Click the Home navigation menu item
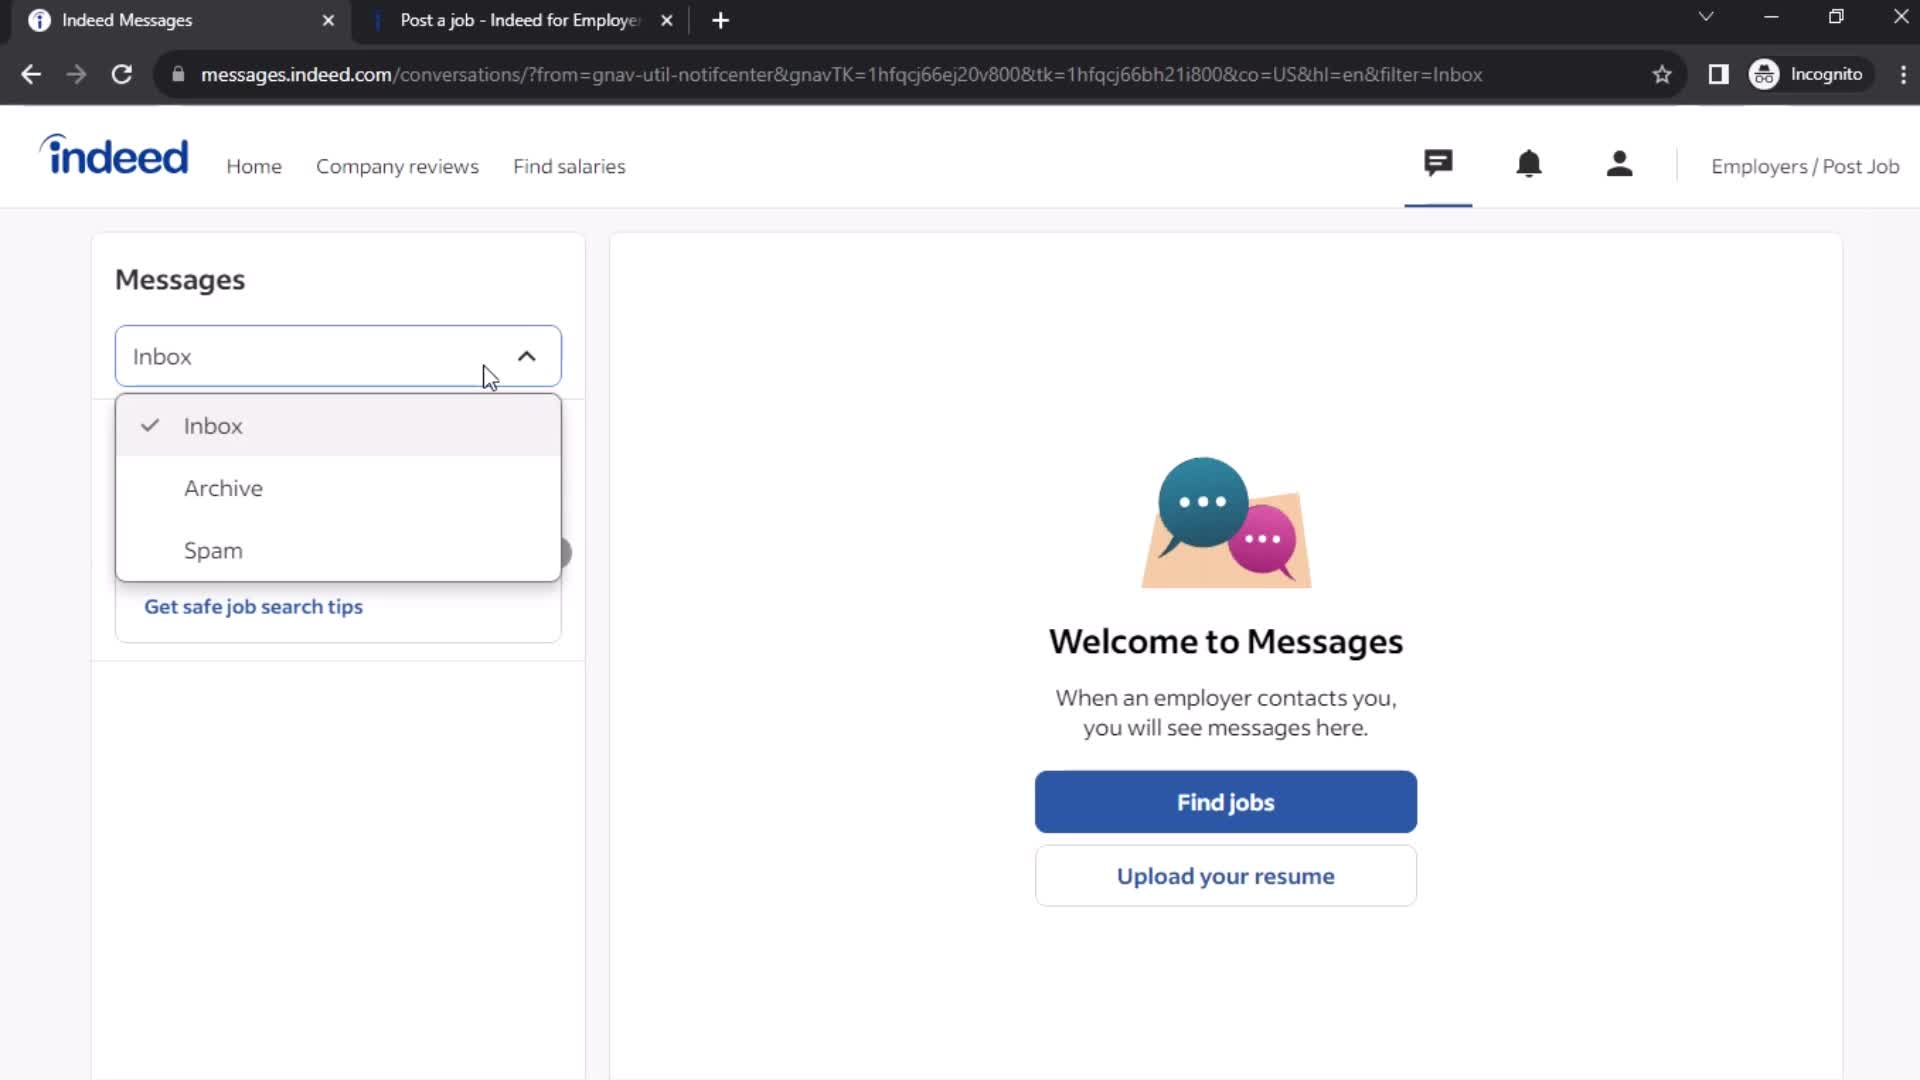The image size is (1920, 1080). coord(253,165)
